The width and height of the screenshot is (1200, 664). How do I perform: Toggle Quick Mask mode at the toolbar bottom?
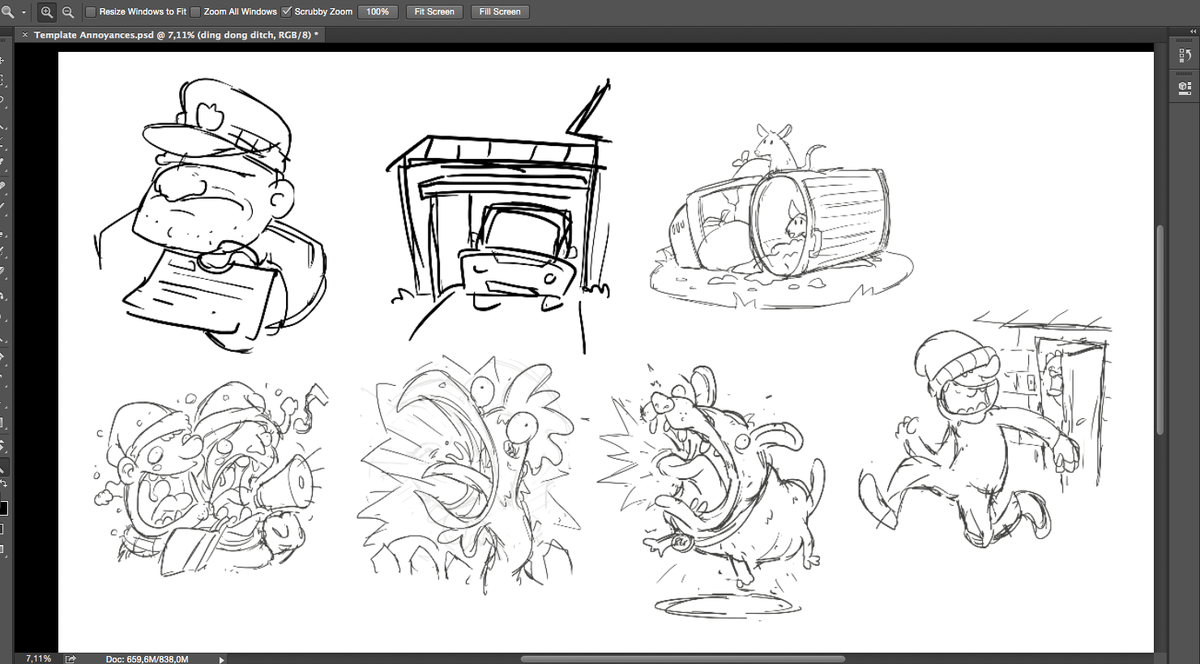(5, 527)
